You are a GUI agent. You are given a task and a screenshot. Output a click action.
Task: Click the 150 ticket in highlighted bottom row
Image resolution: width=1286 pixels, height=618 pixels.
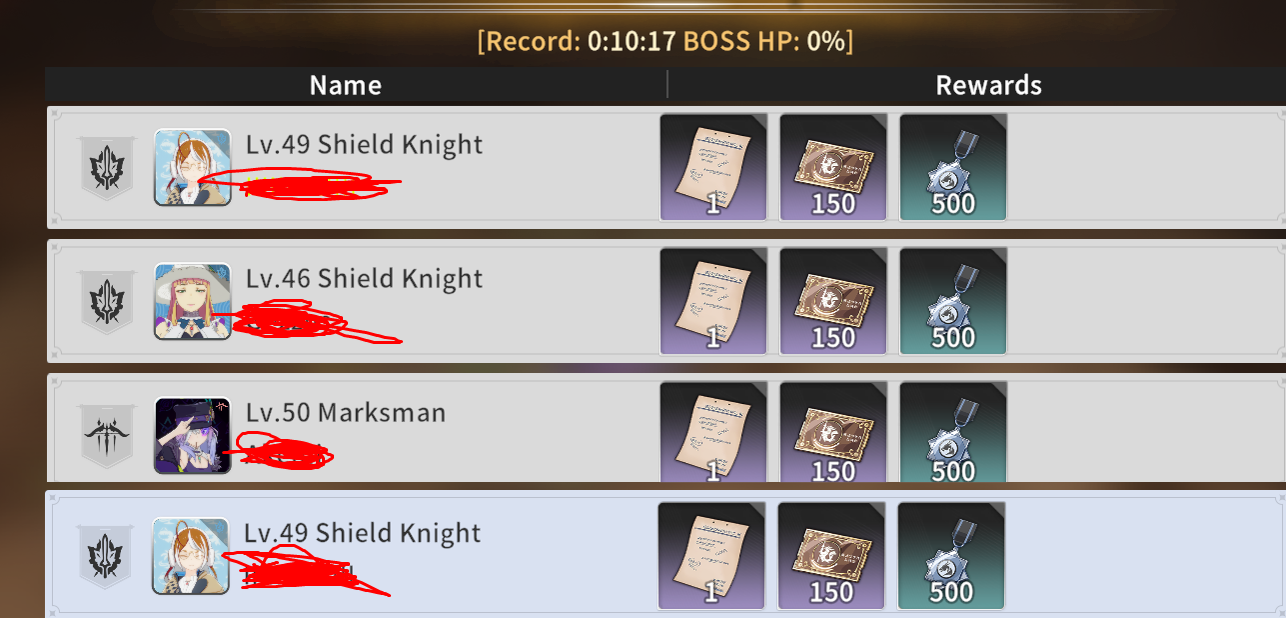[831, 555]
